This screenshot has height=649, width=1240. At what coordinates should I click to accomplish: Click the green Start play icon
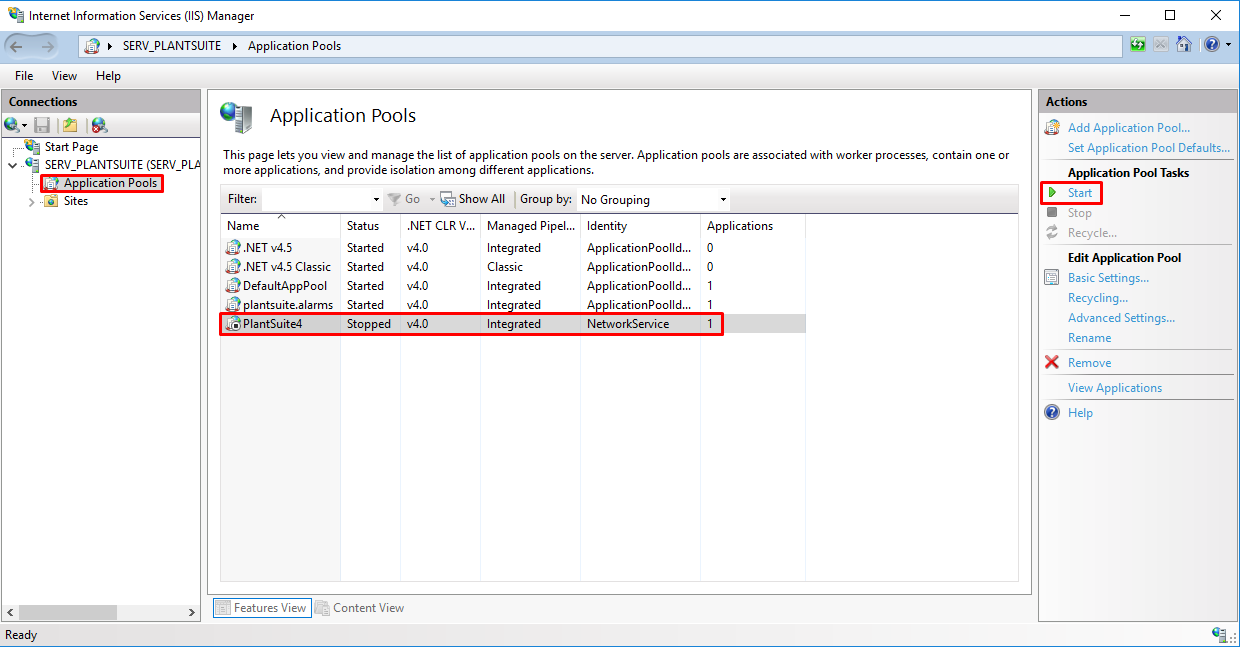pyautogui.click(x=1052, y=193)
